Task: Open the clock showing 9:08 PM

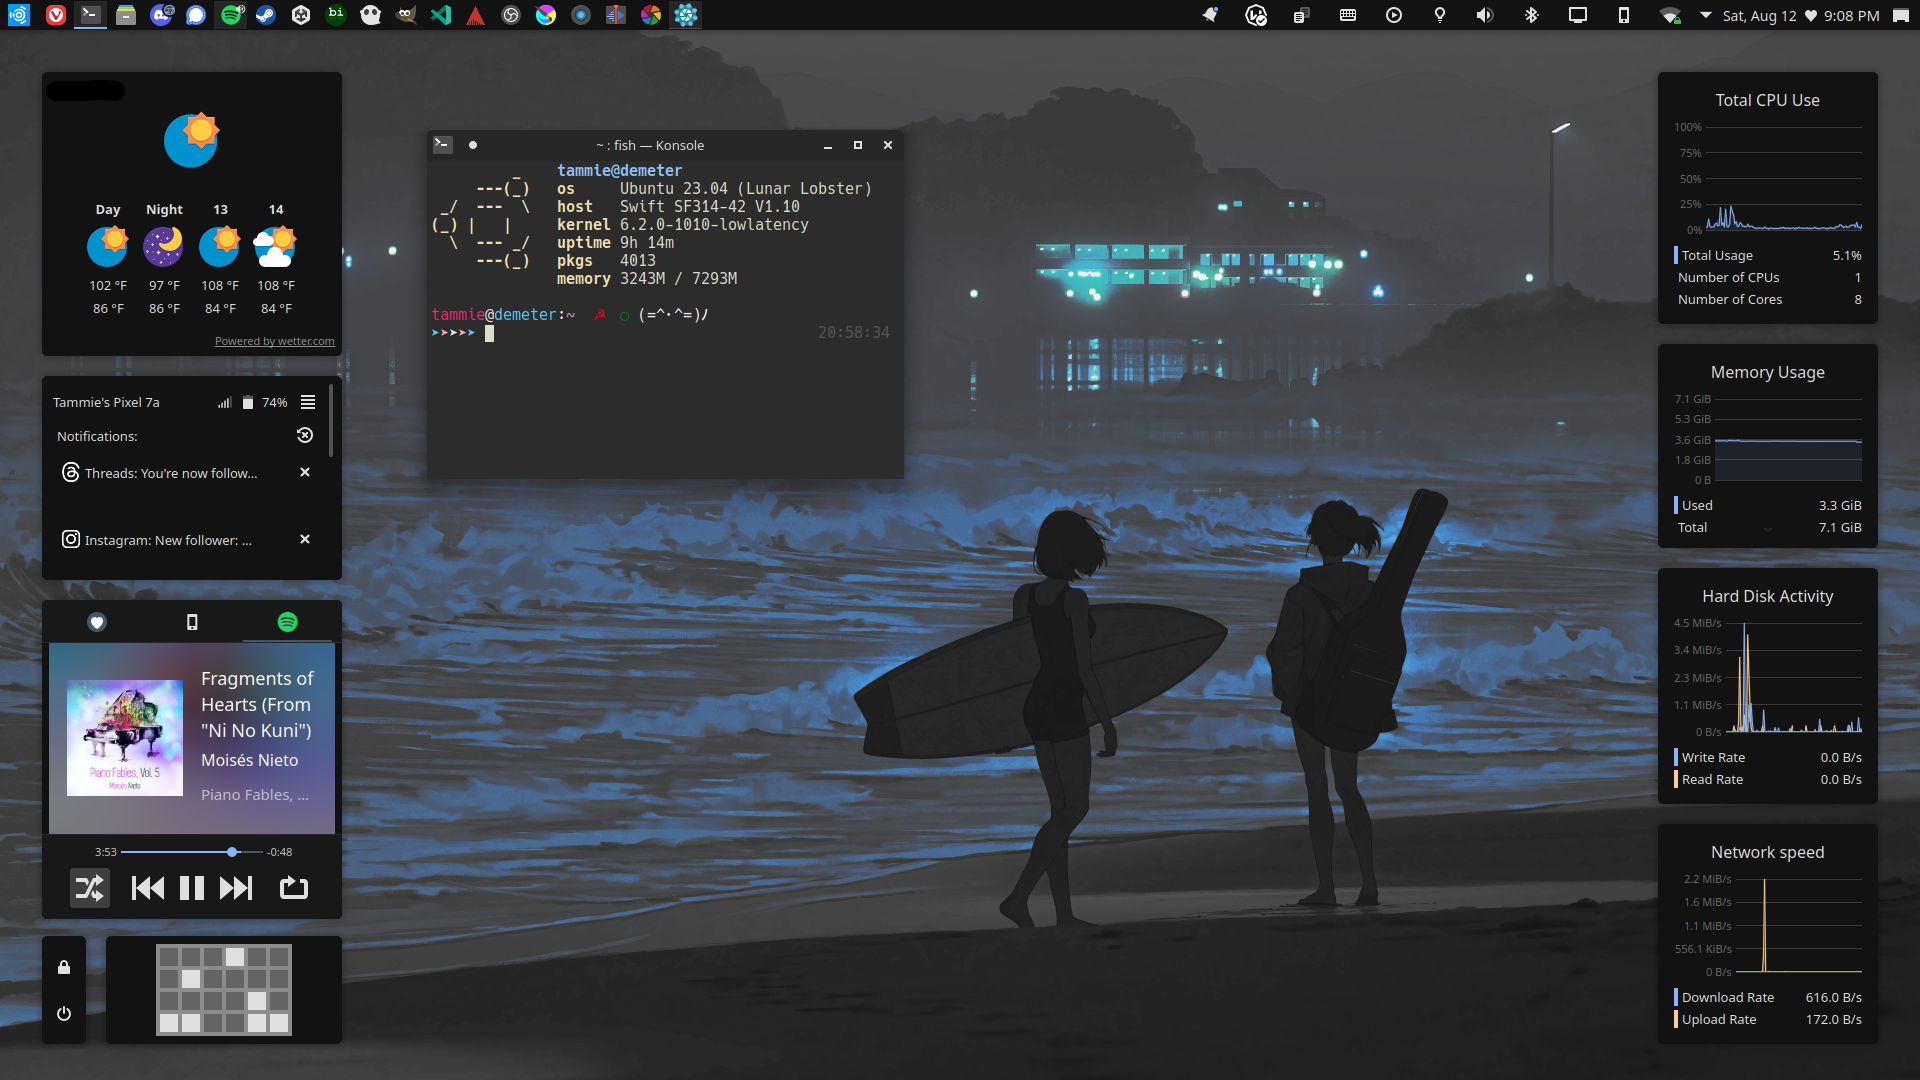Action: tap(1801, 16)
